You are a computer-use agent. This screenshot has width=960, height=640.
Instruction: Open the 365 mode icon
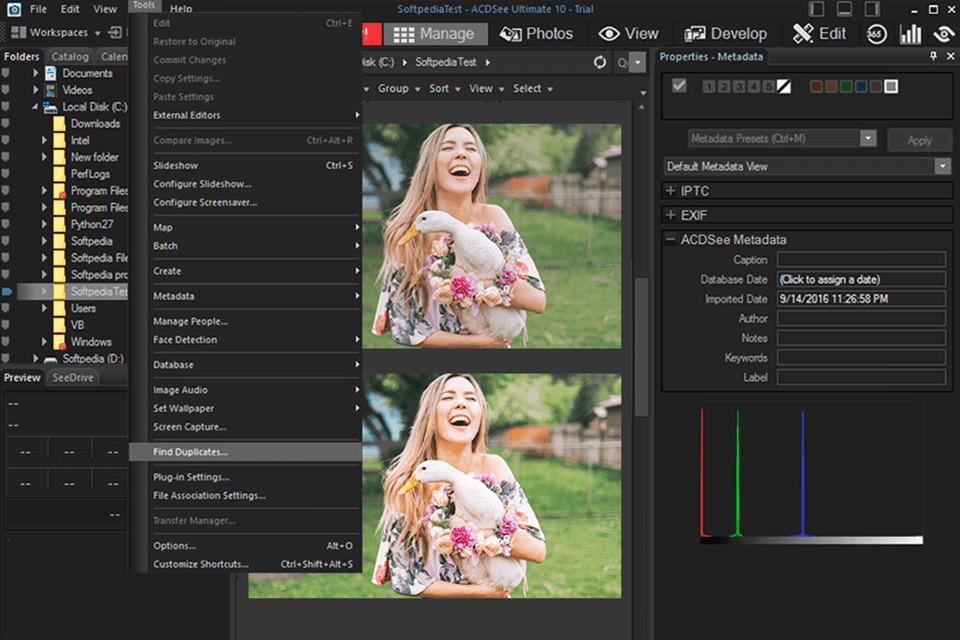tap(876, 33)
